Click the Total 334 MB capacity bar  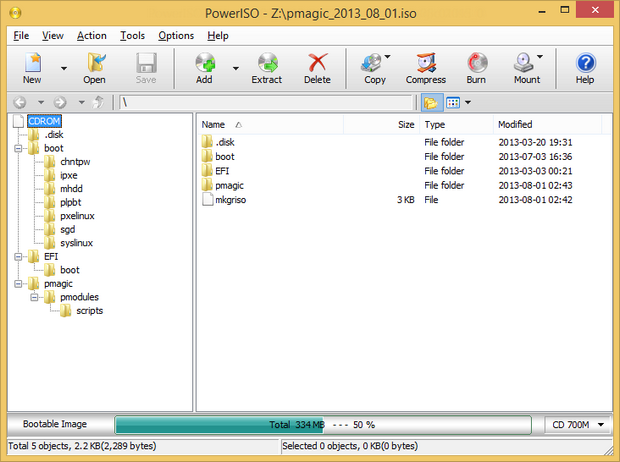click(x=323, y=425)
